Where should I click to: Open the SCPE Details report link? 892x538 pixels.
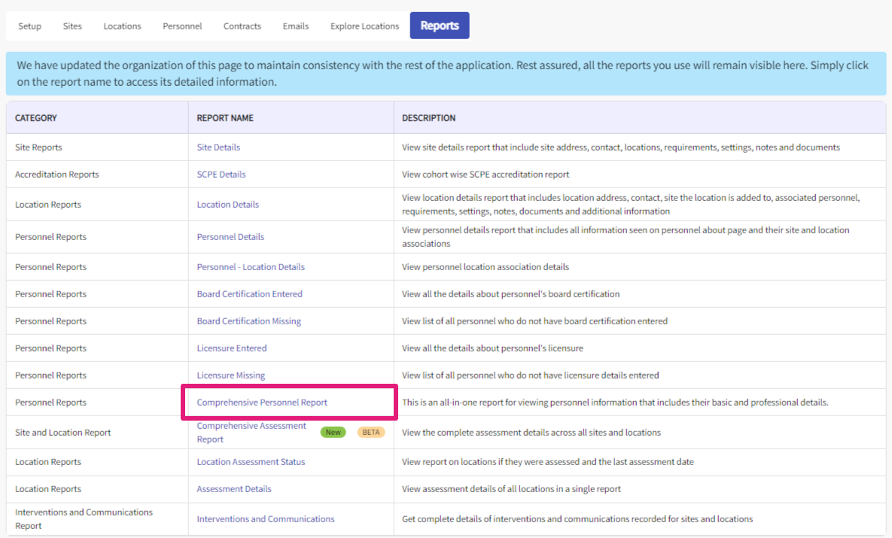[x=221, y=174]
